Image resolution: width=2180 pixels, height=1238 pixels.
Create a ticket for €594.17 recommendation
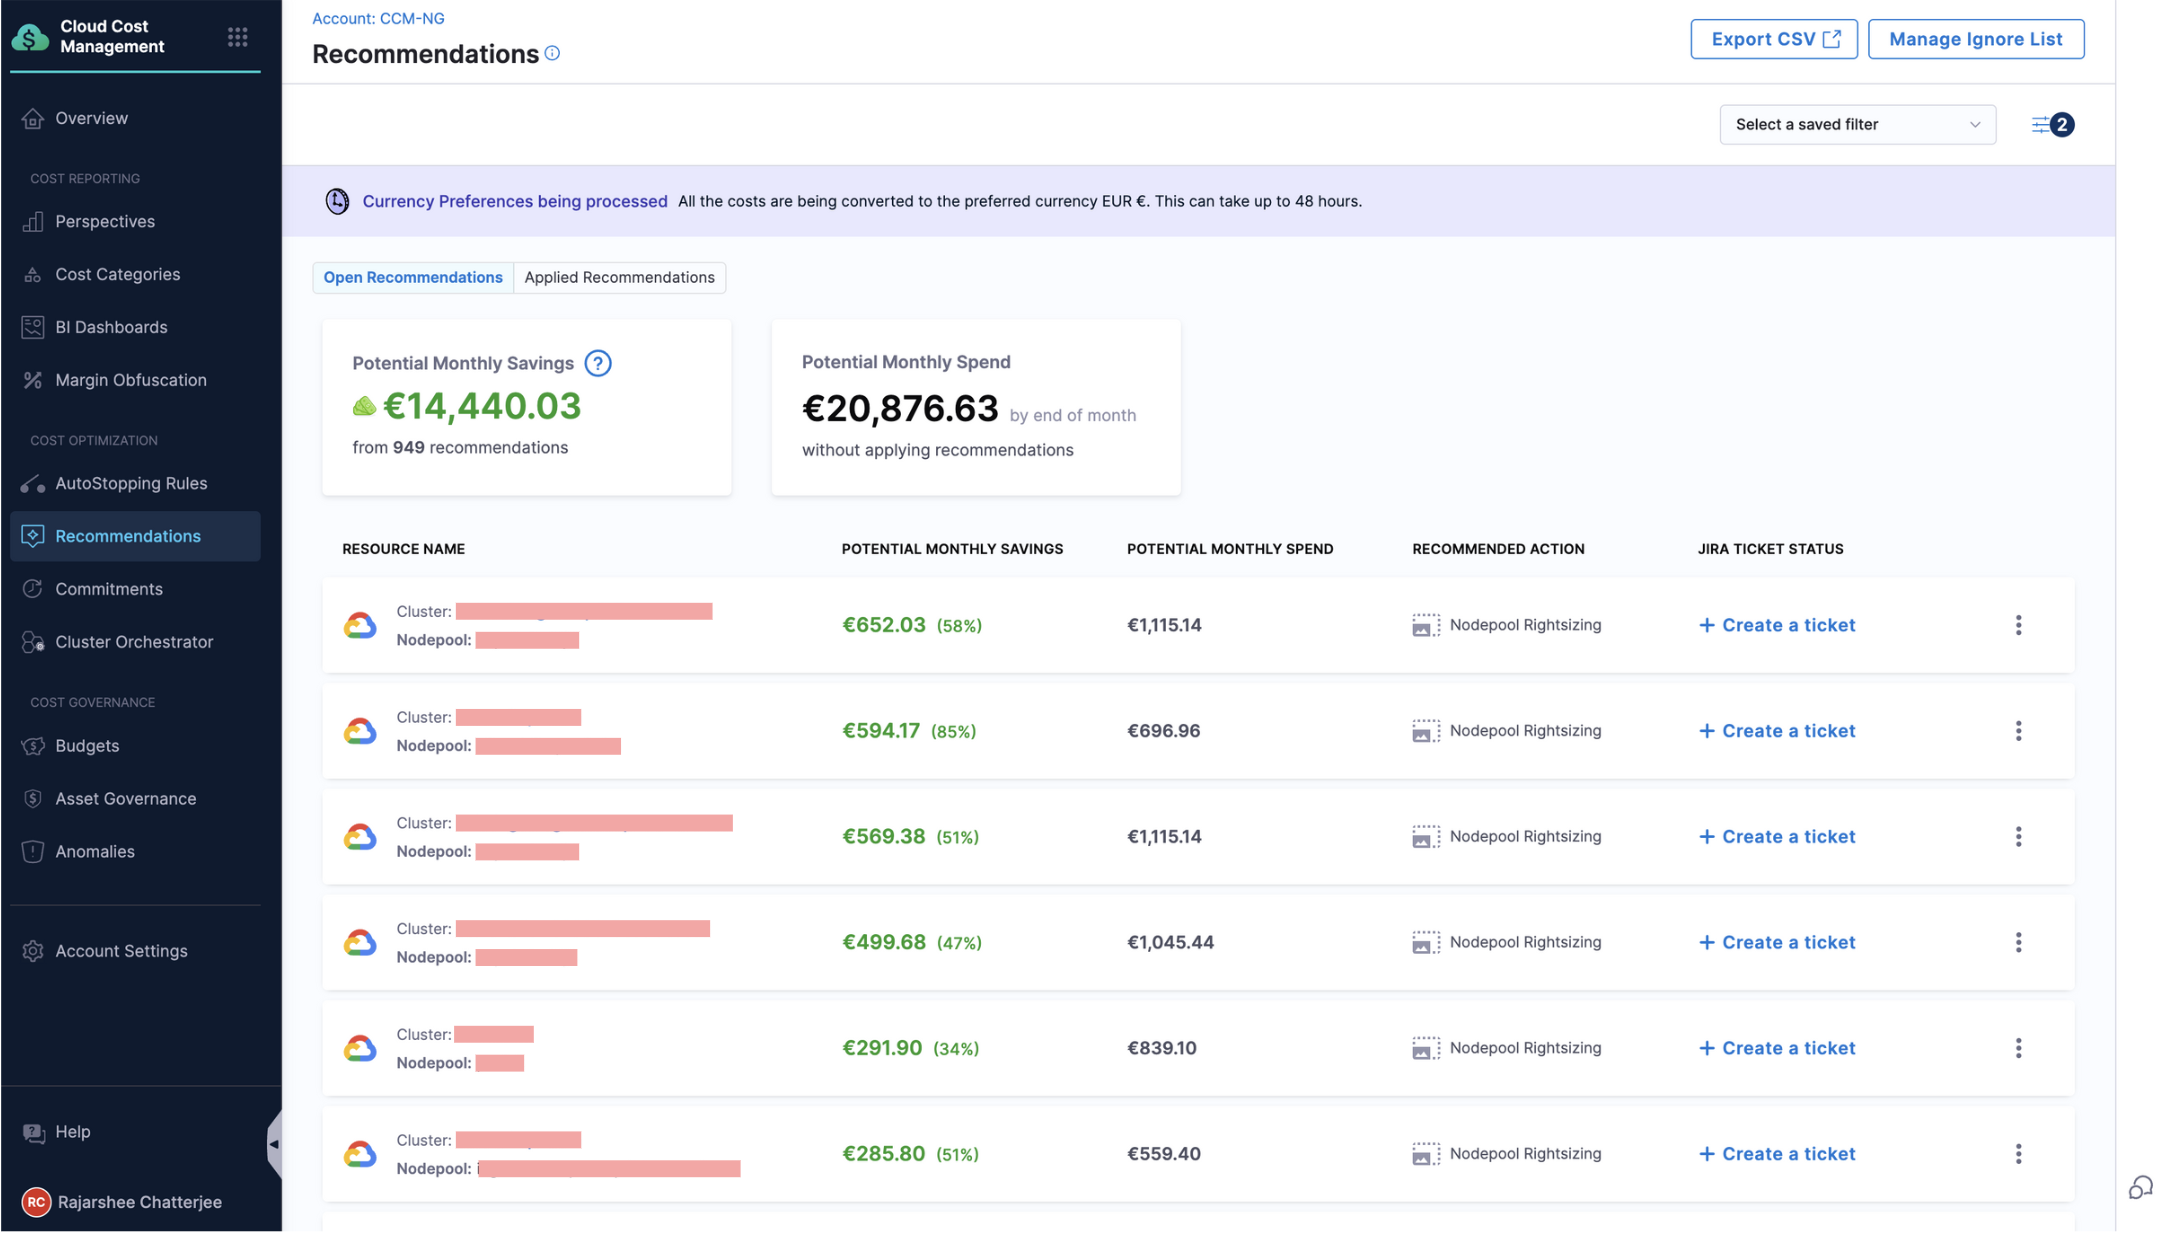point(1777,731)
